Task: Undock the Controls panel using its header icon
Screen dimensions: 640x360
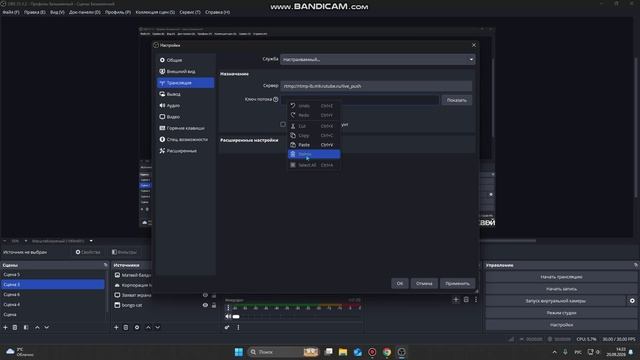Action: coord(636,265)
